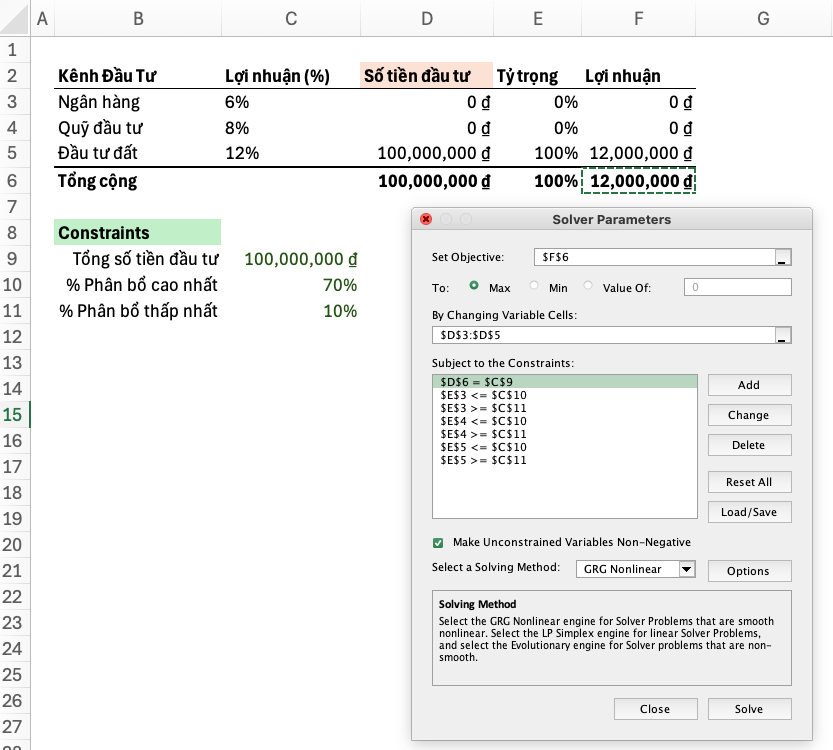Click the Value Of input field
Screen dimensions: 833x750
[737, 287]
